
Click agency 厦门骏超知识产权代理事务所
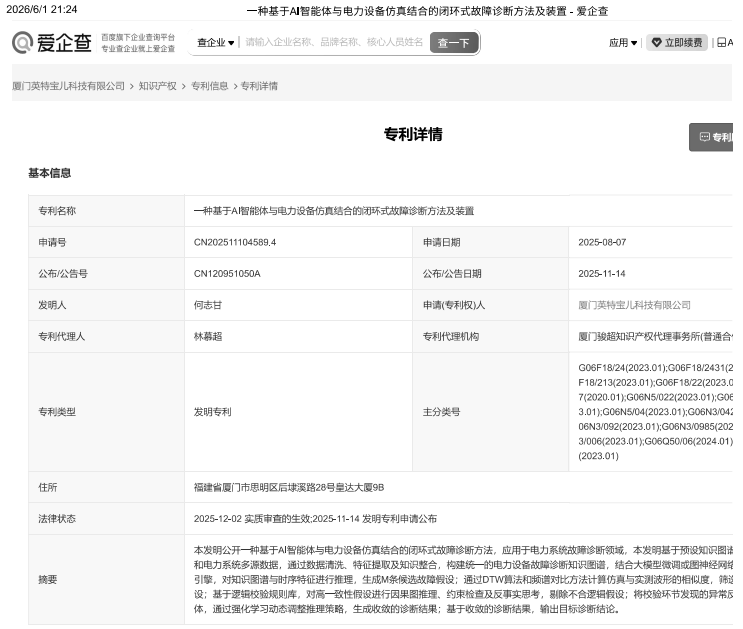point(655,337)
